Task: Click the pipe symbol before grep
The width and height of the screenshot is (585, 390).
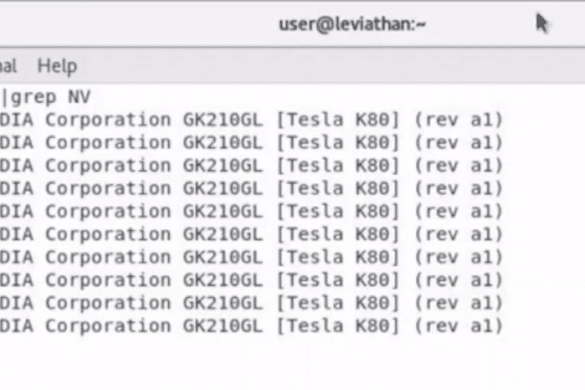Action: [4, 97]
